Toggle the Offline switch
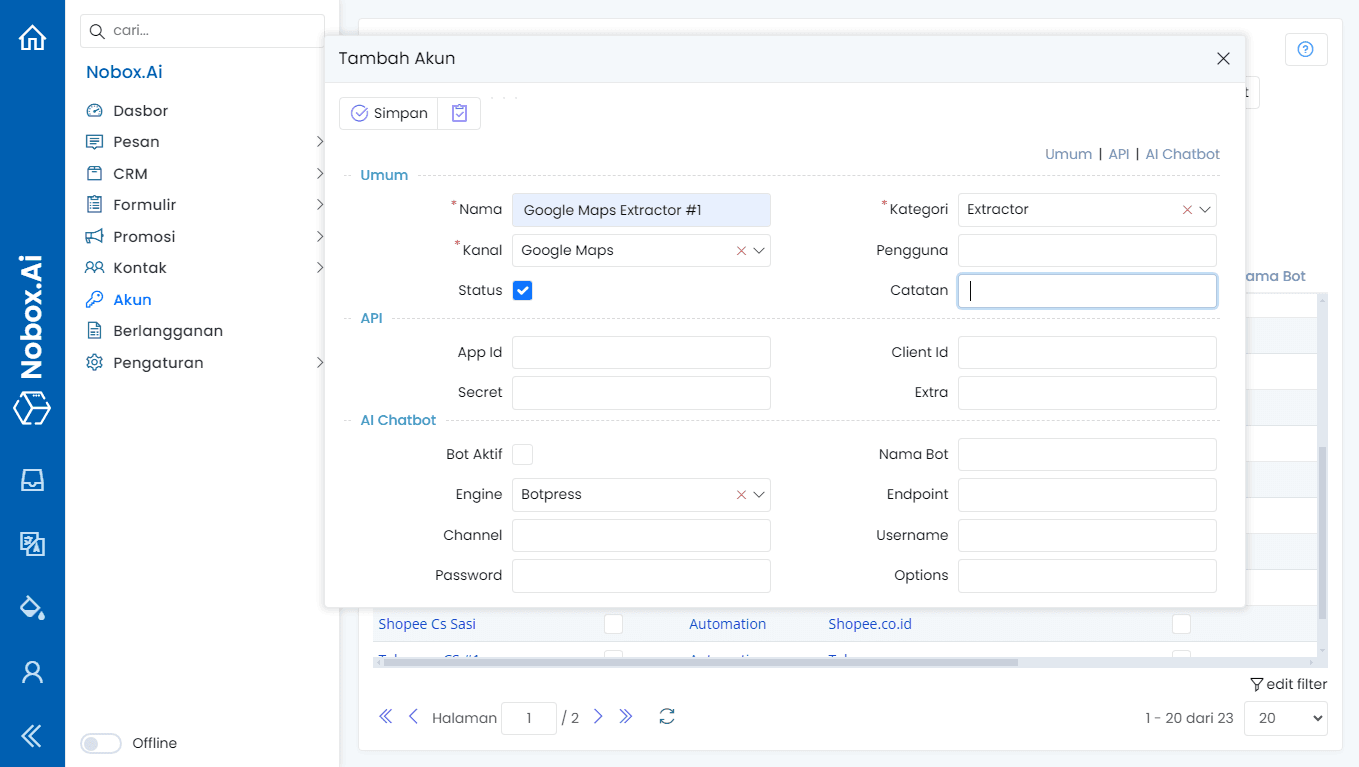Viewport: 1359px width, 767px height. tap(100, 743)
